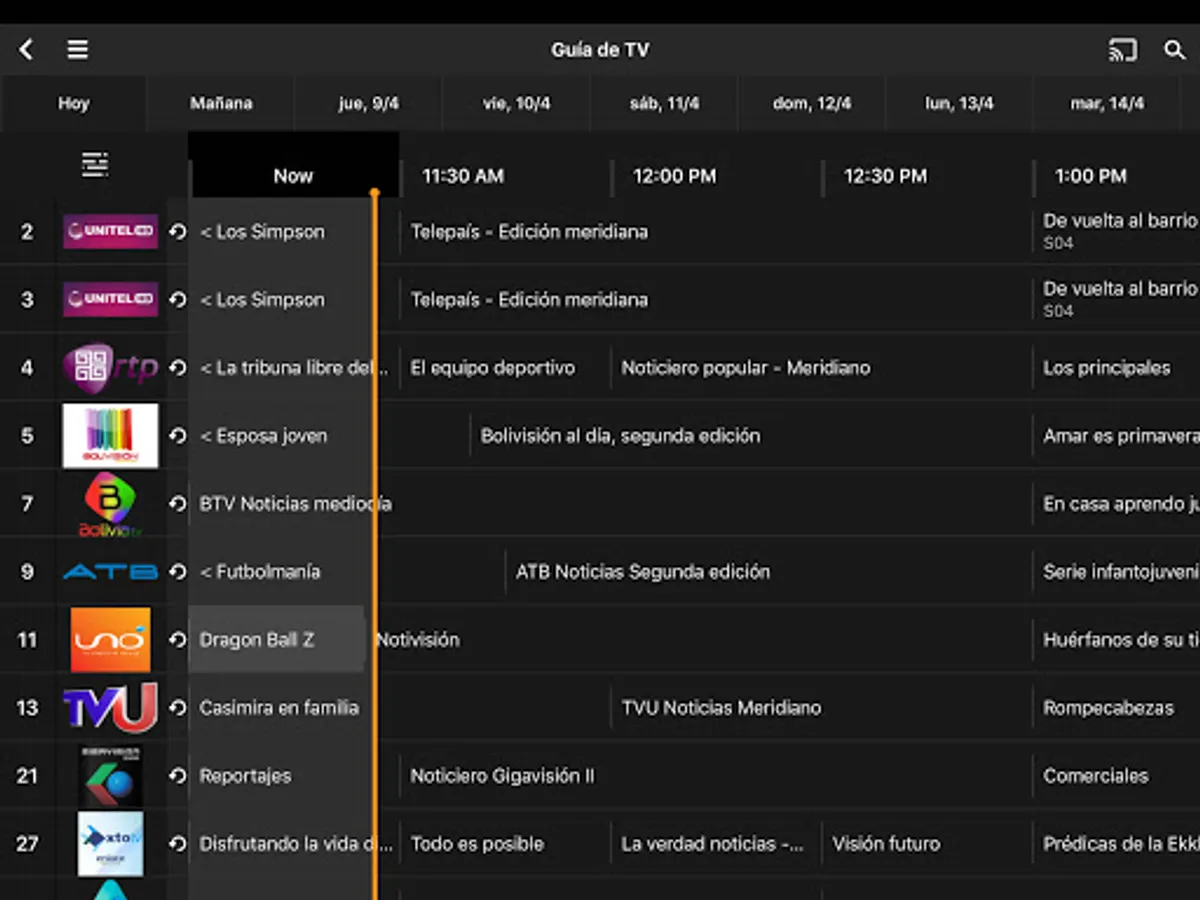The image size is (1200, 900).
Task: Tap catch-up icon for channel 4
Action: (x=178, y=368)
